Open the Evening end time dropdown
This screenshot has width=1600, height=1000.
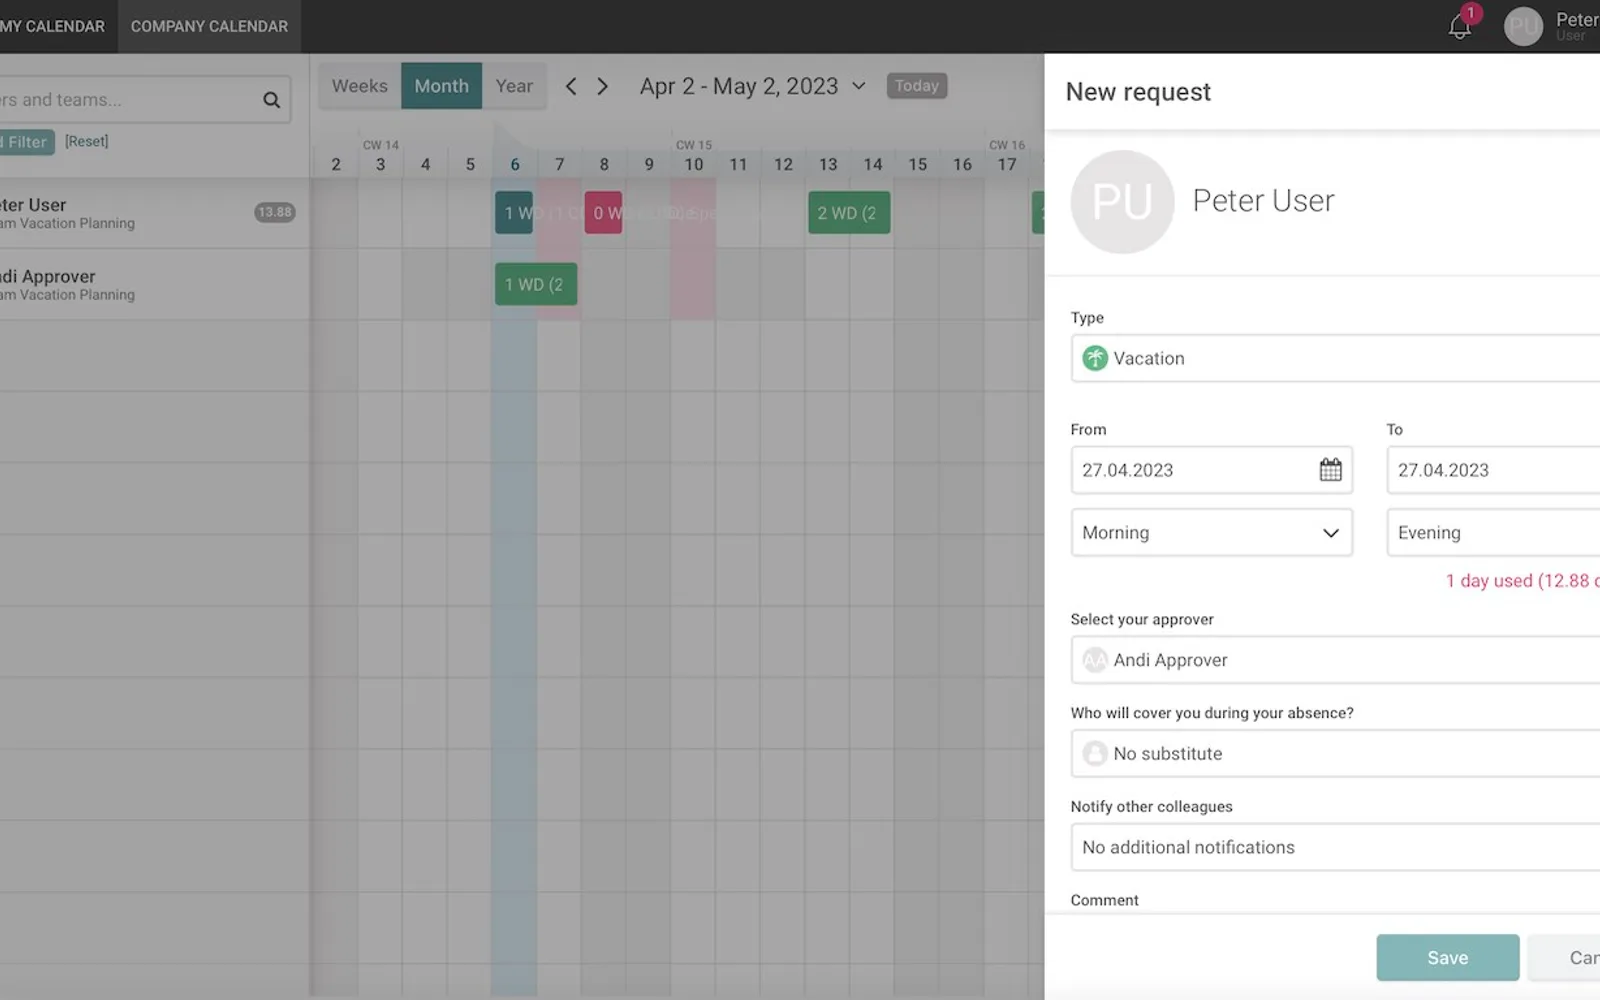click(x=1493, y=532)
